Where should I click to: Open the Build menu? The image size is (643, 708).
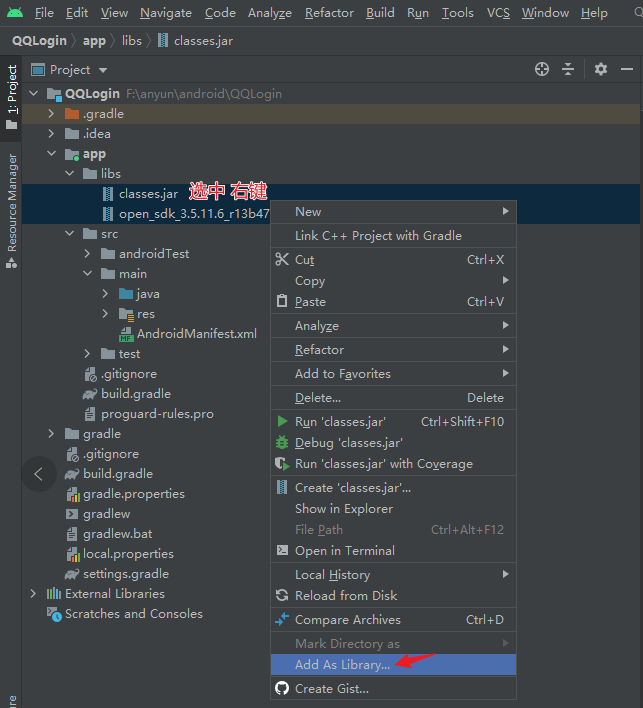[380, 13]
